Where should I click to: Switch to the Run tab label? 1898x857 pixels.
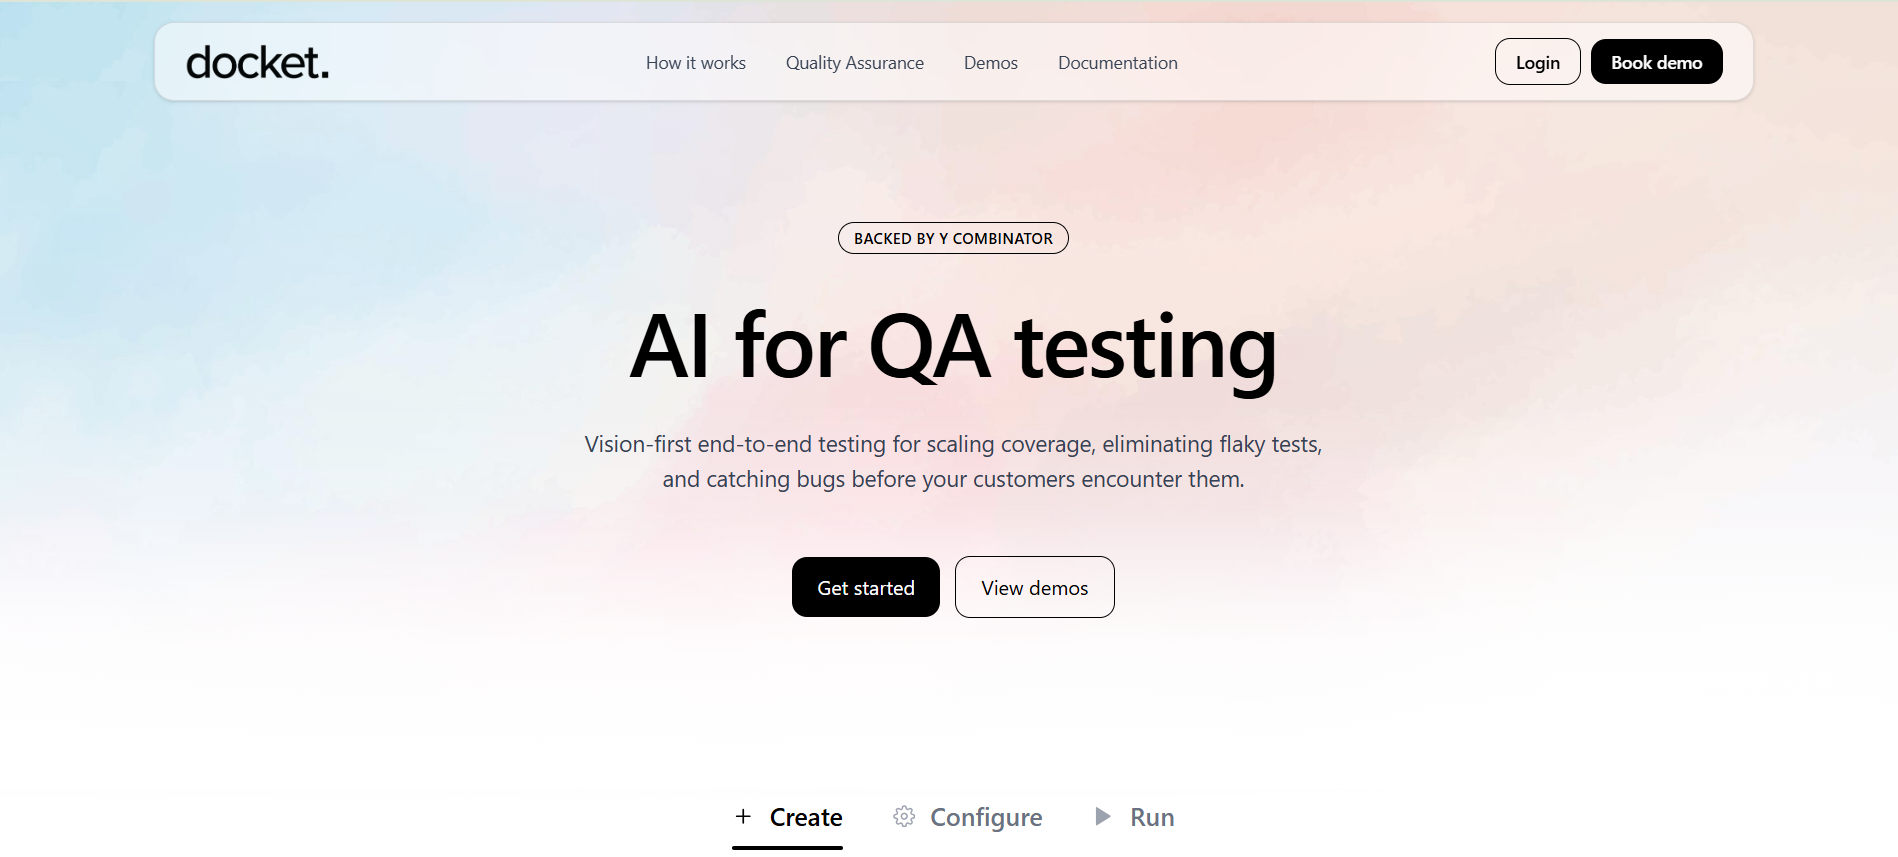pos(1152,817)
